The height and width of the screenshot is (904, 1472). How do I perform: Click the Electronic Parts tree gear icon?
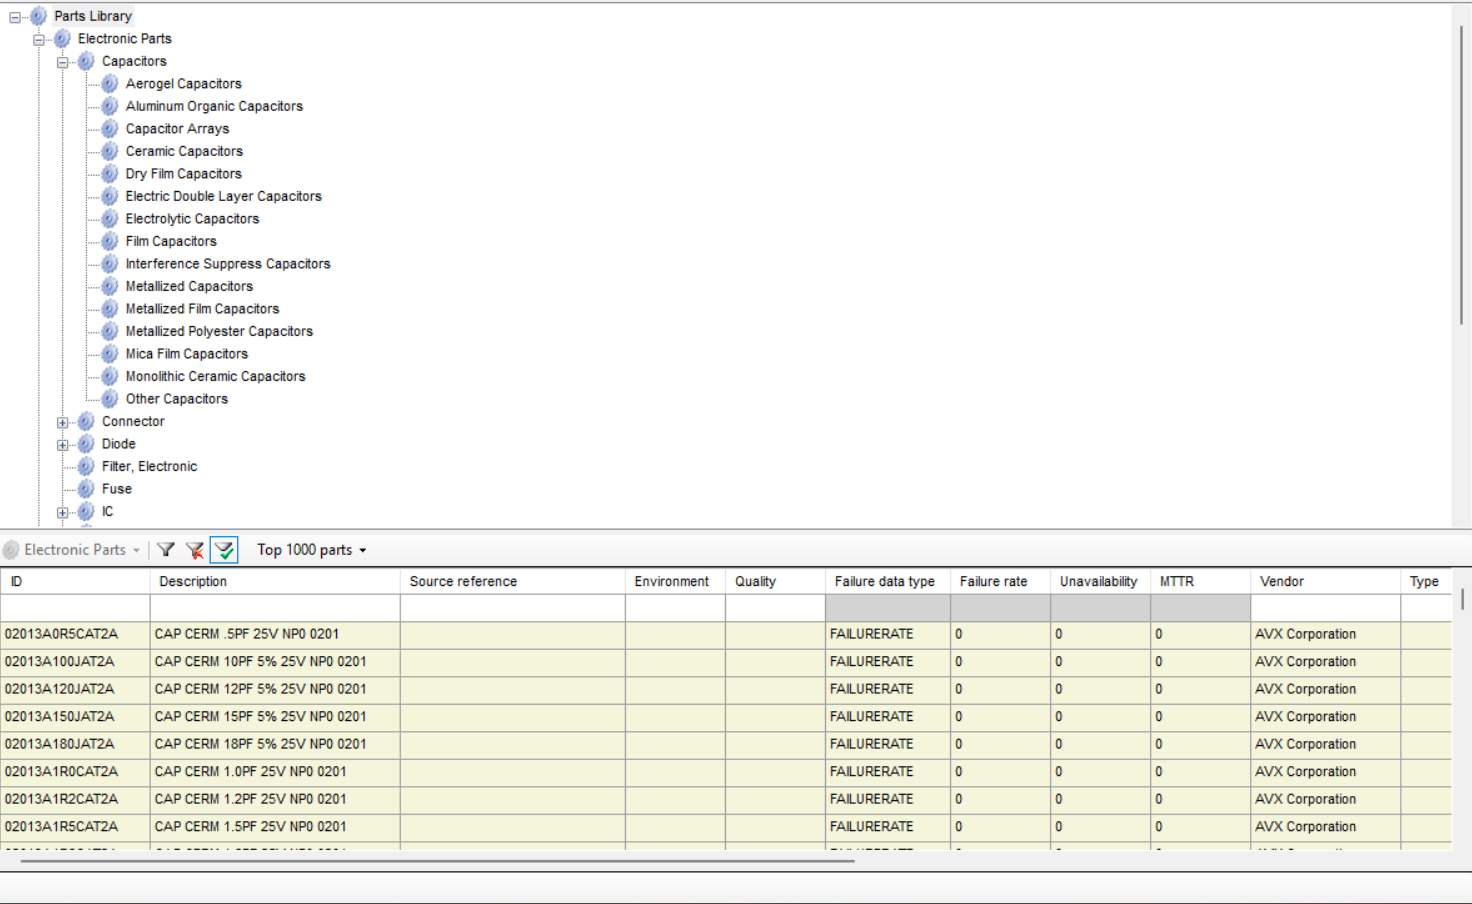coord(62,39)
